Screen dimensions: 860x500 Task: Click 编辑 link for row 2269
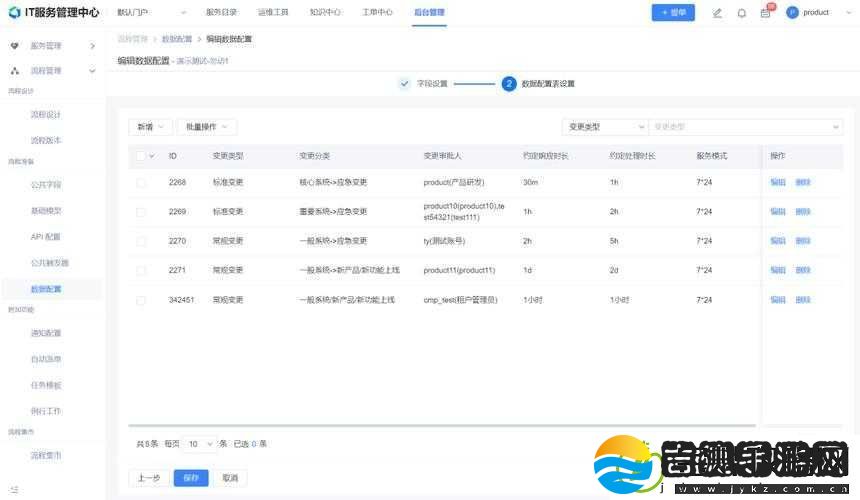(778, 212)
